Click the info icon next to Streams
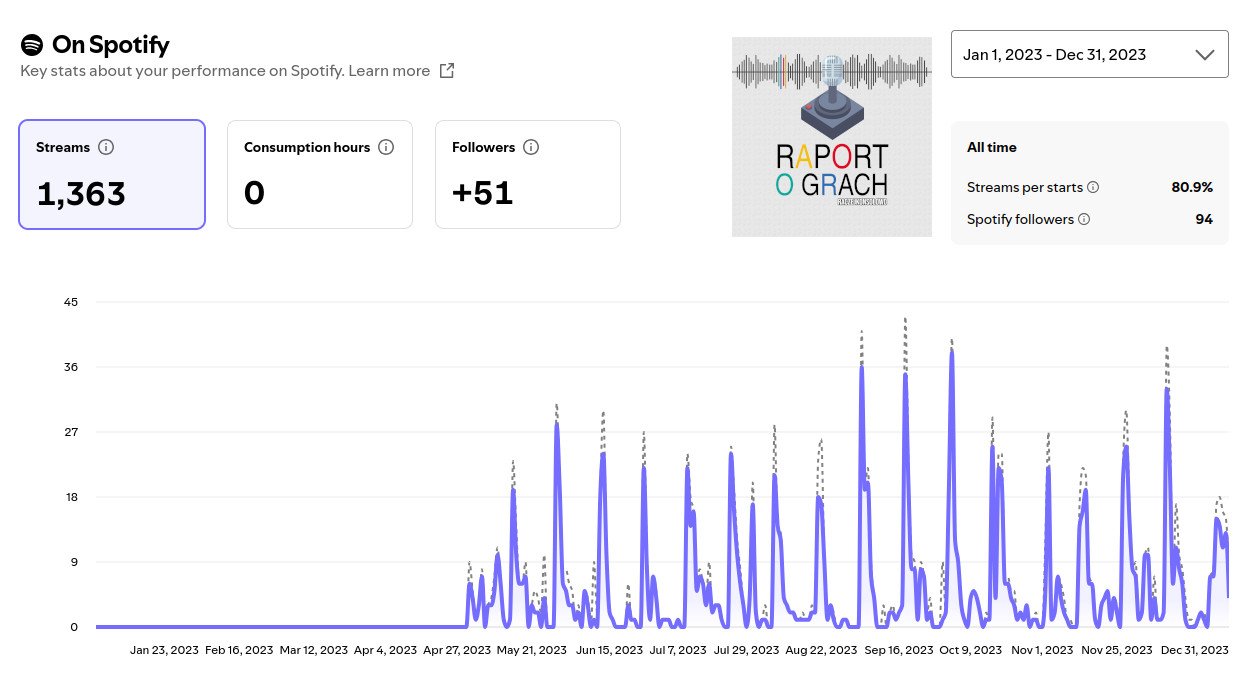 pyautogui.click(x=106, y=147)
